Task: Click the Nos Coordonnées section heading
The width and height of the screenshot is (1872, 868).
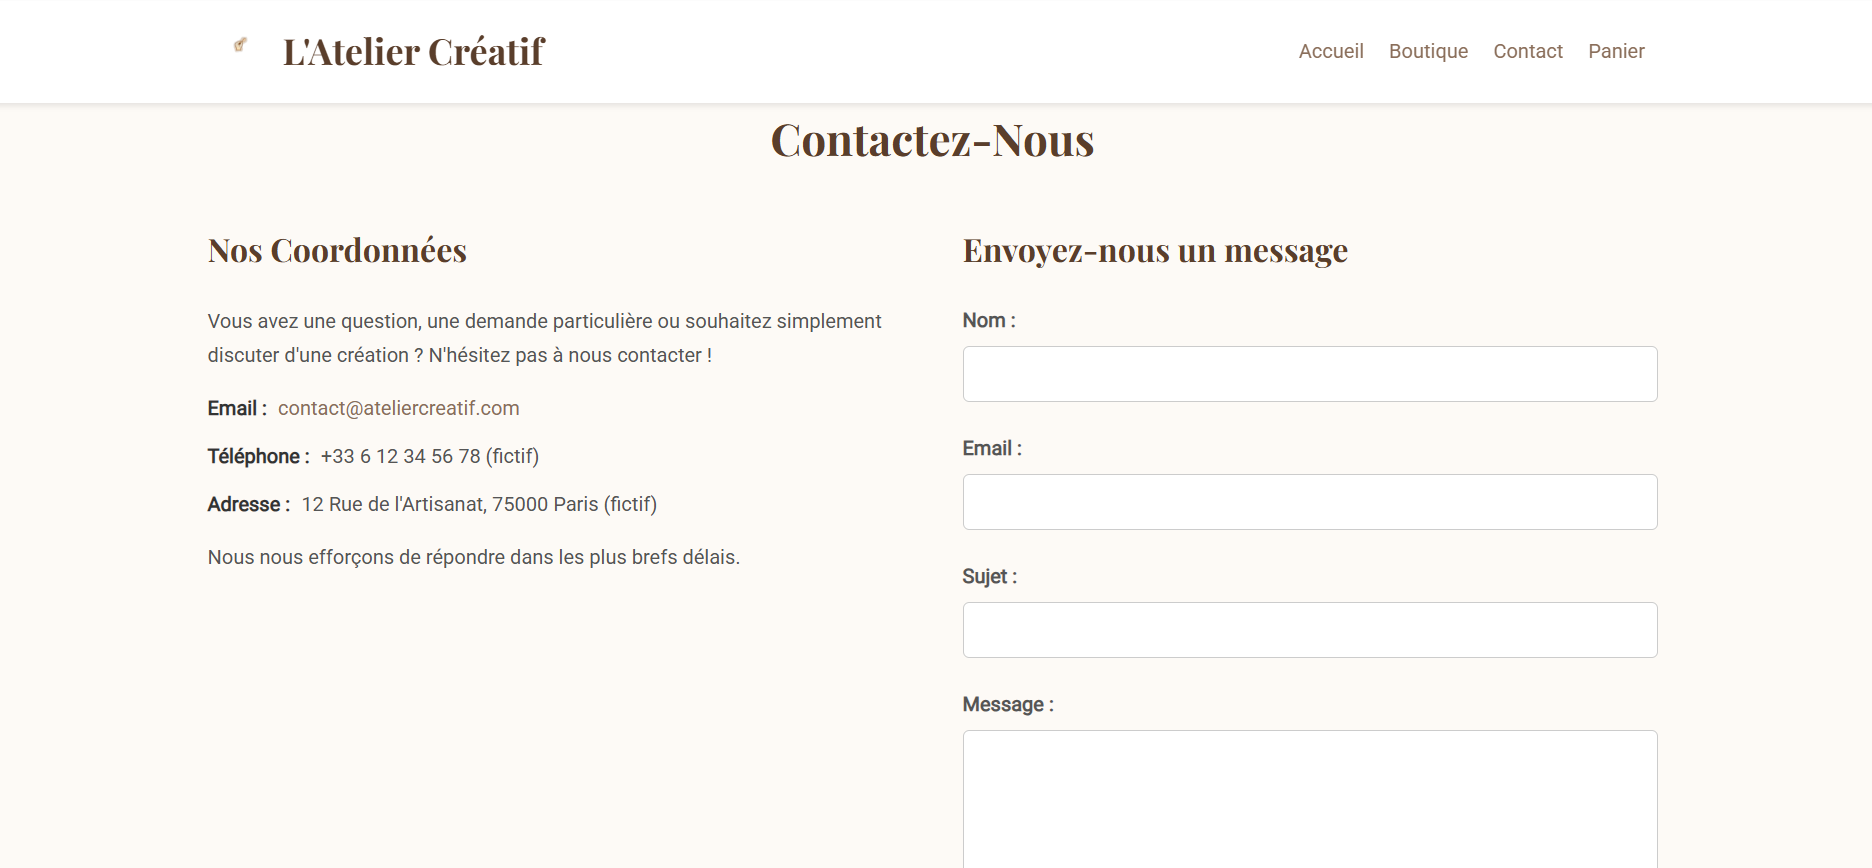Action: click(x=337, y=250)
